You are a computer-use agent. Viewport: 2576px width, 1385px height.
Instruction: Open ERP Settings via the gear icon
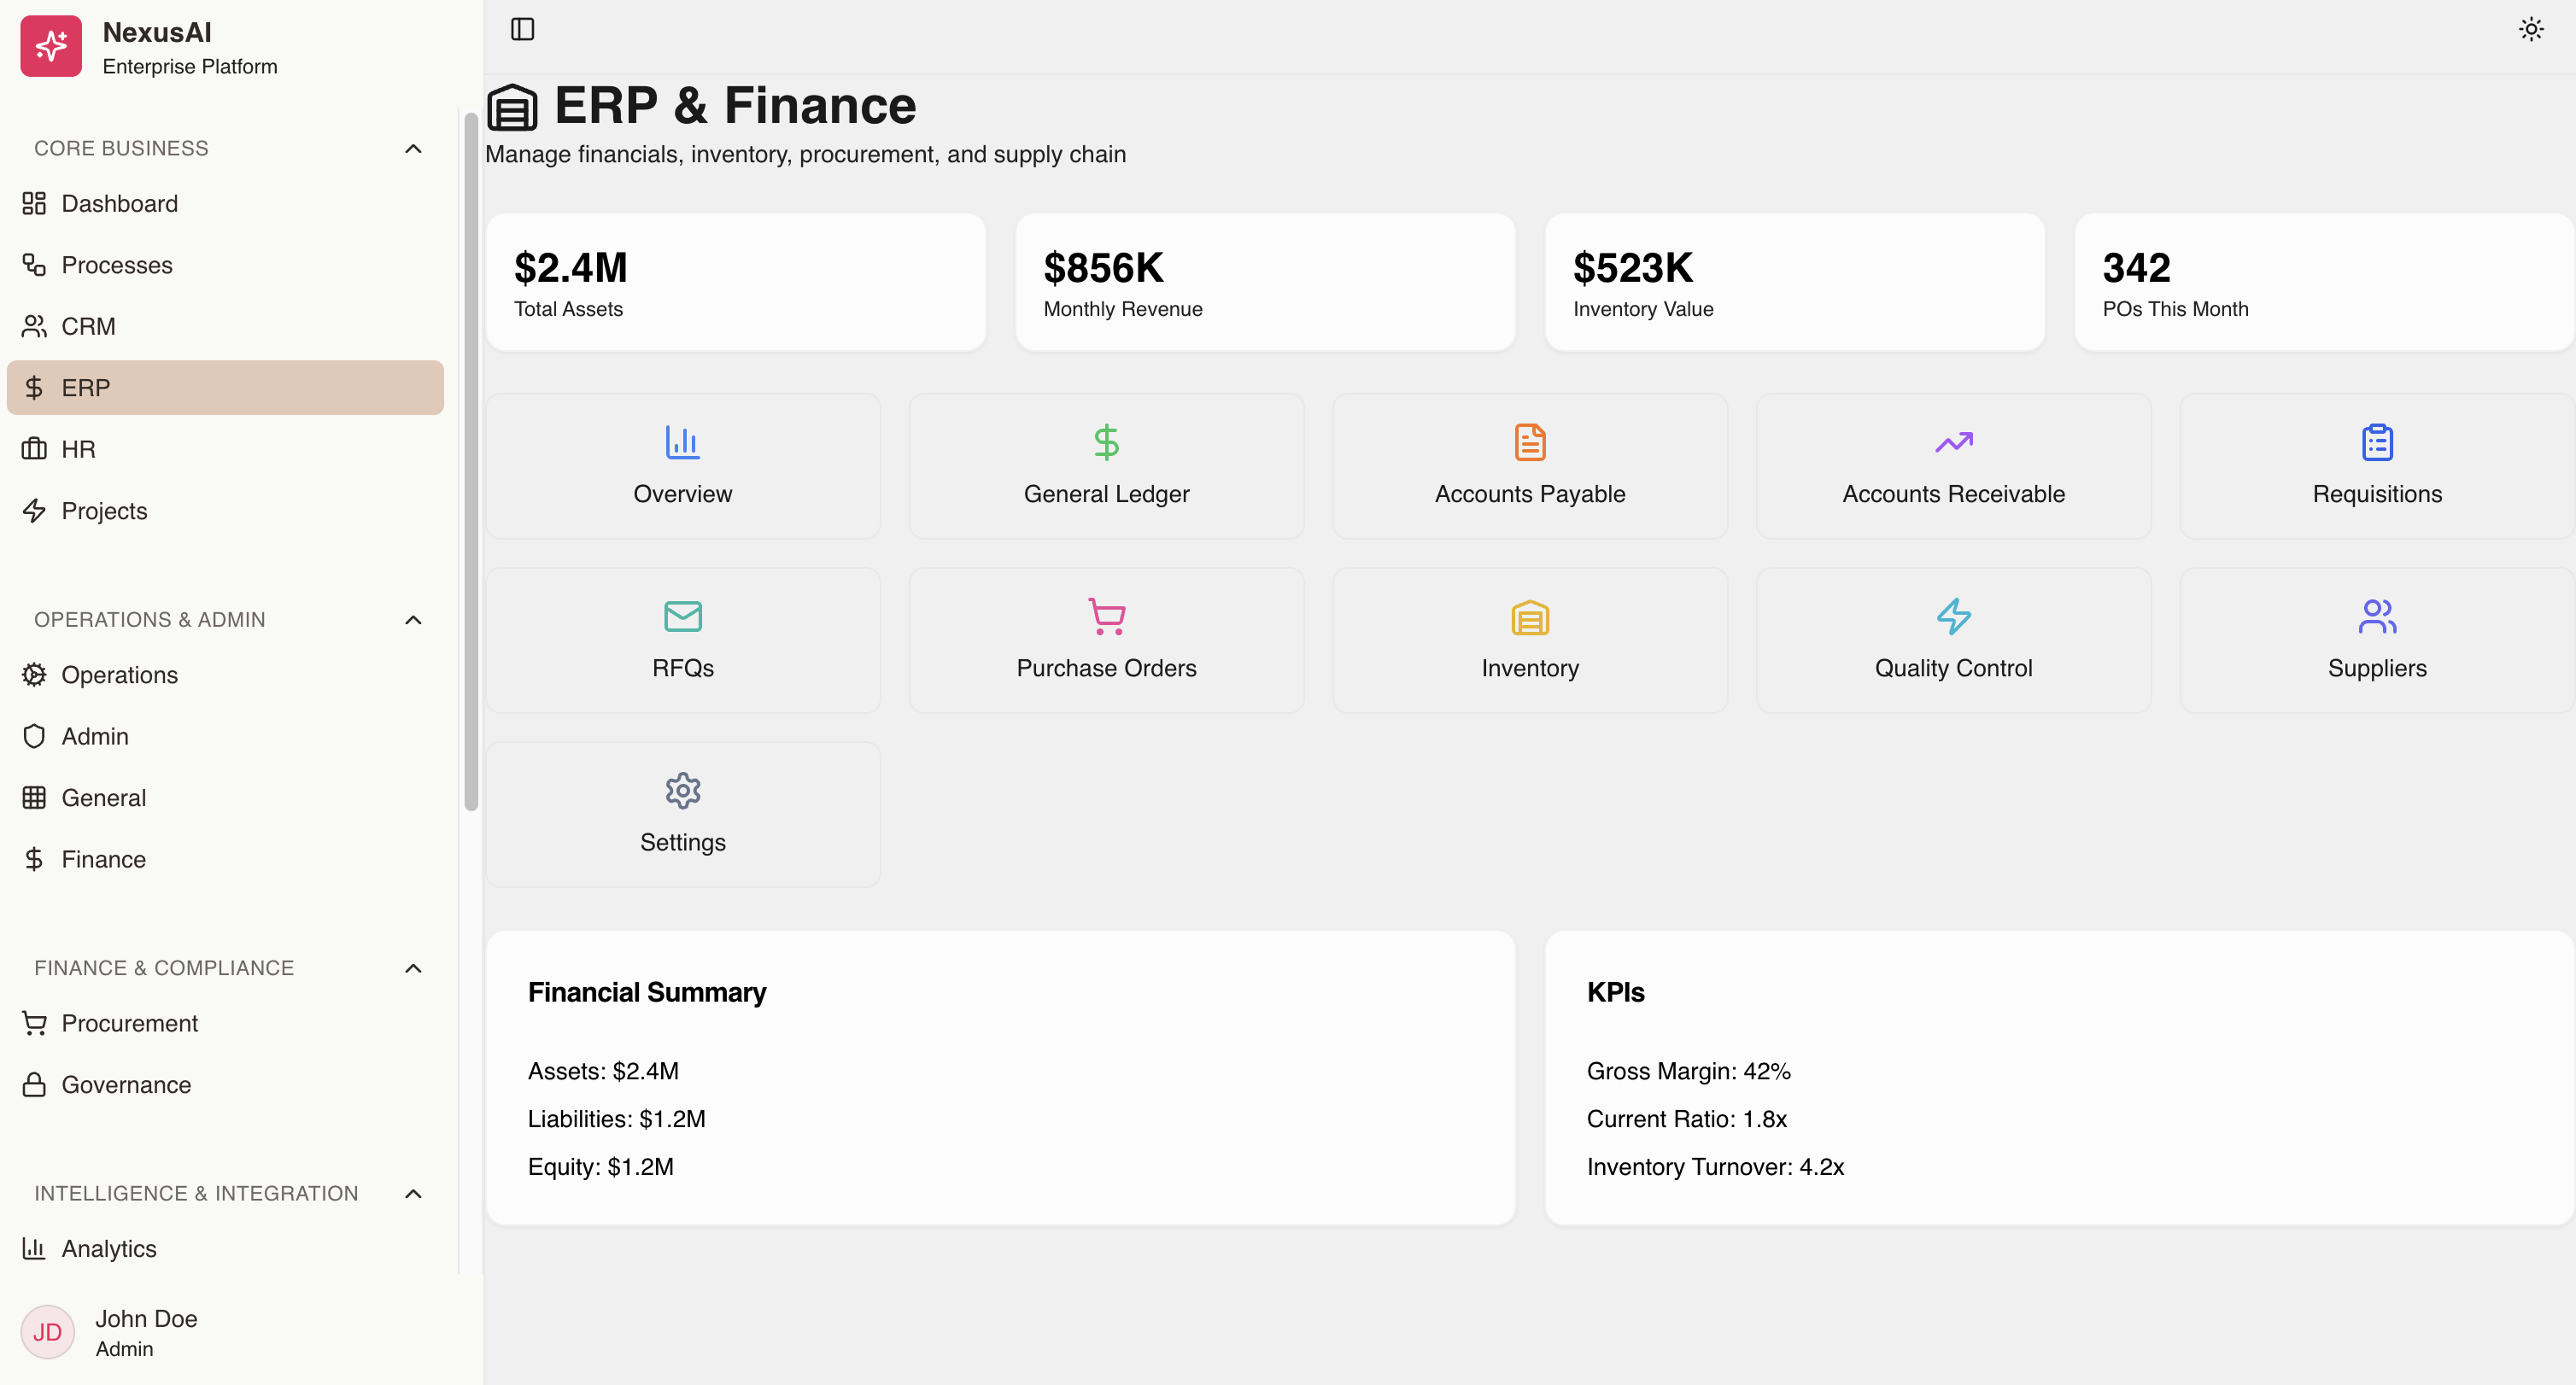682,790
